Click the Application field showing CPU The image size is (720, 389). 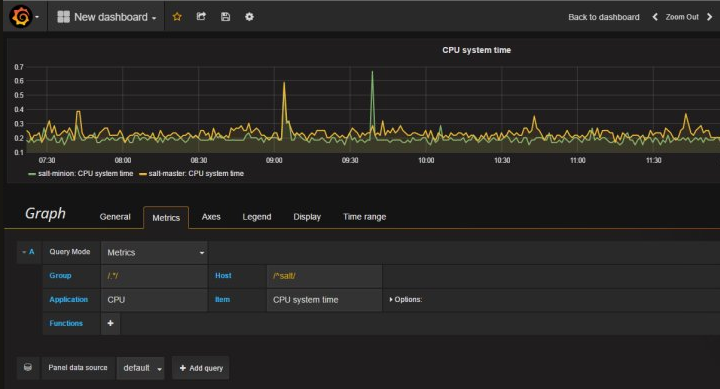(154, 300)
